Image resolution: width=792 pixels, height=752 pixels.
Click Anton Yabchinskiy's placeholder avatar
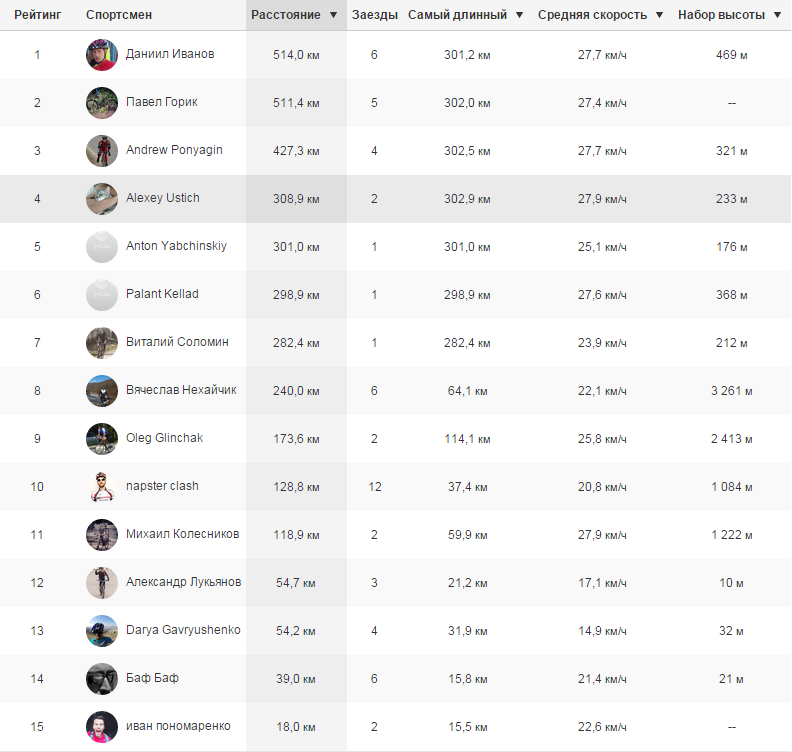[x=102, y=247]
